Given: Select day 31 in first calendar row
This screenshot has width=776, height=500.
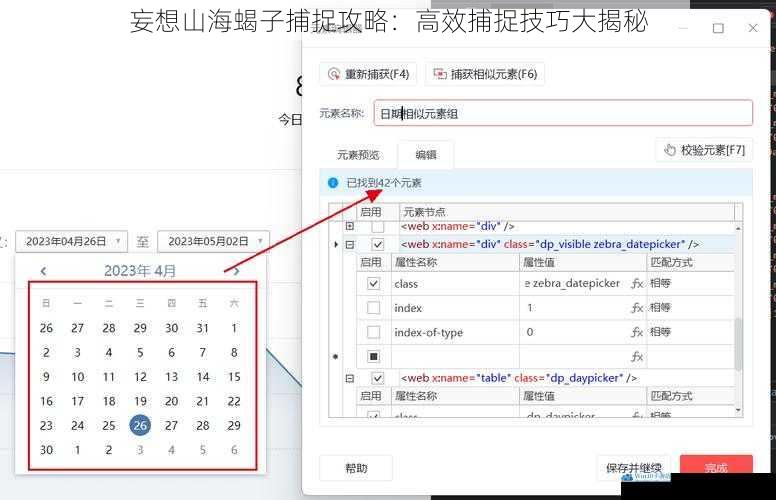Looking at the screenshot, I should click(x=203, y=328).
